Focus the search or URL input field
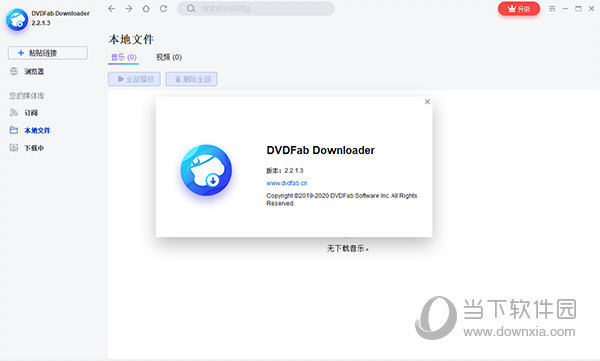The width and height of the screenshot is (600, 361). 256,8
